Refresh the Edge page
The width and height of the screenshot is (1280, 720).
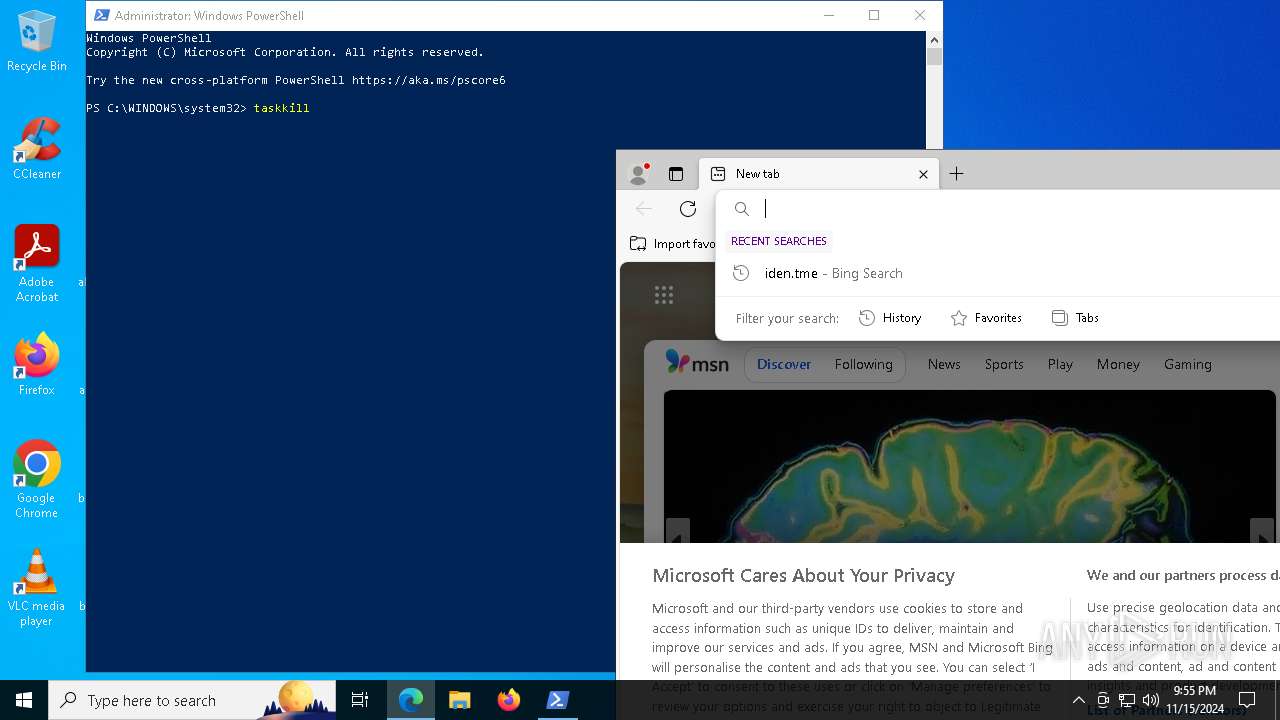[688, 209]
